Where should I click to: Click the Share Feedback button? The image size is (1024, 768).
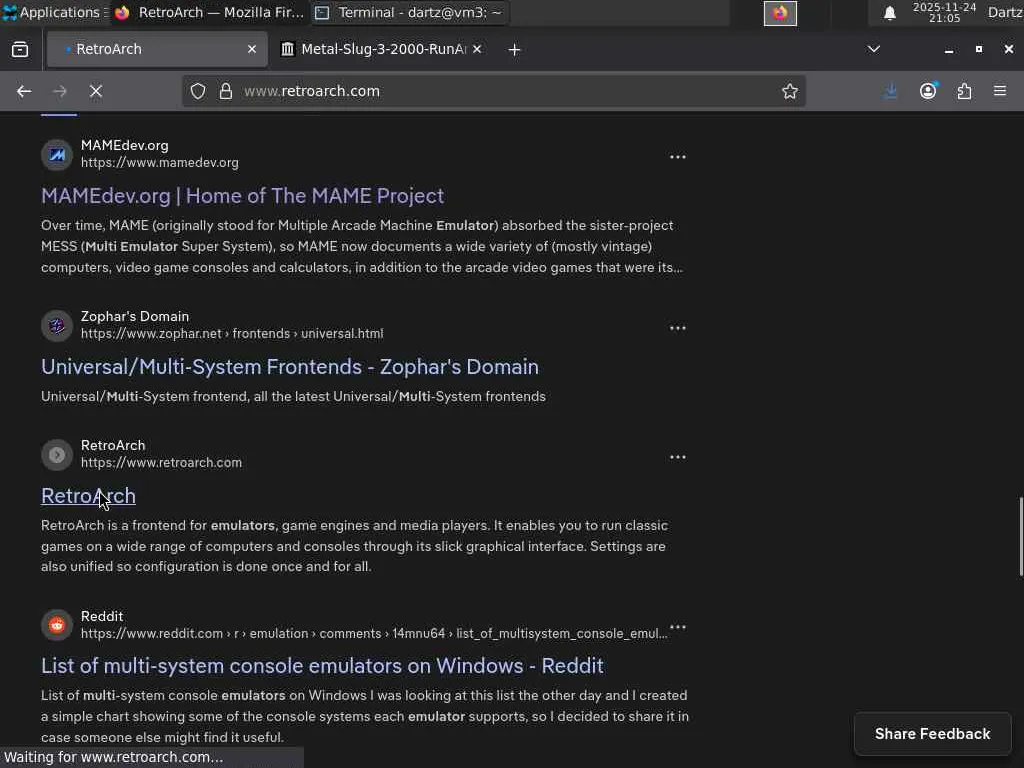[932, 734]
